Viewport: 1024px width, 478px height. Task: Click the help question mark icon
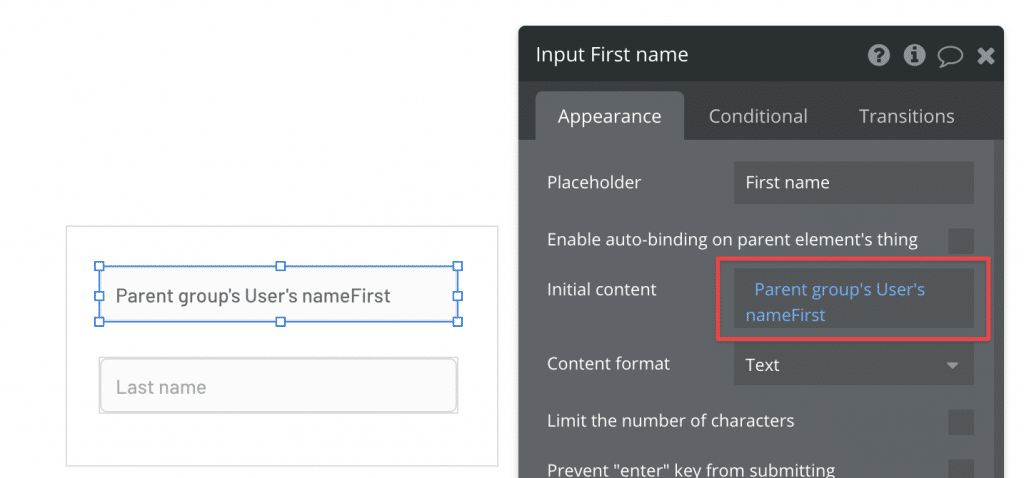point(879,55)
